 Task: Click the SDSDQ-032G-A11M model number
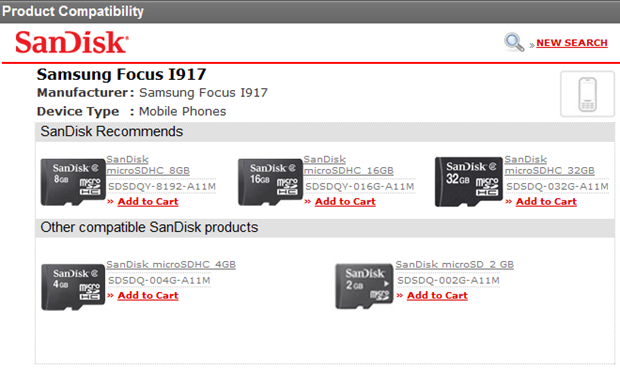(x=557, y=187)
